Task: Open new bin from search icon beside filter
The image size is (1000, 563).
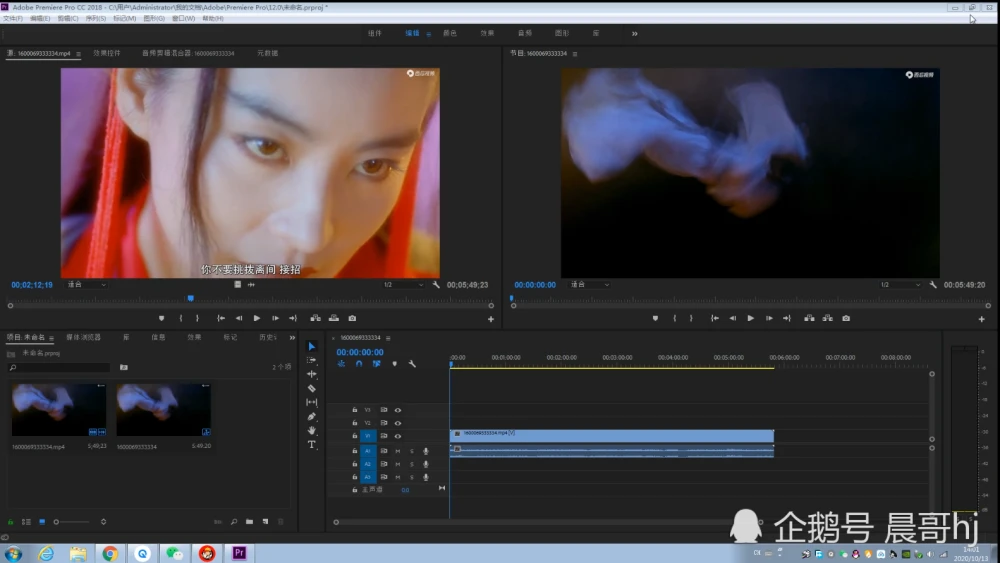Action: [124, 367]
